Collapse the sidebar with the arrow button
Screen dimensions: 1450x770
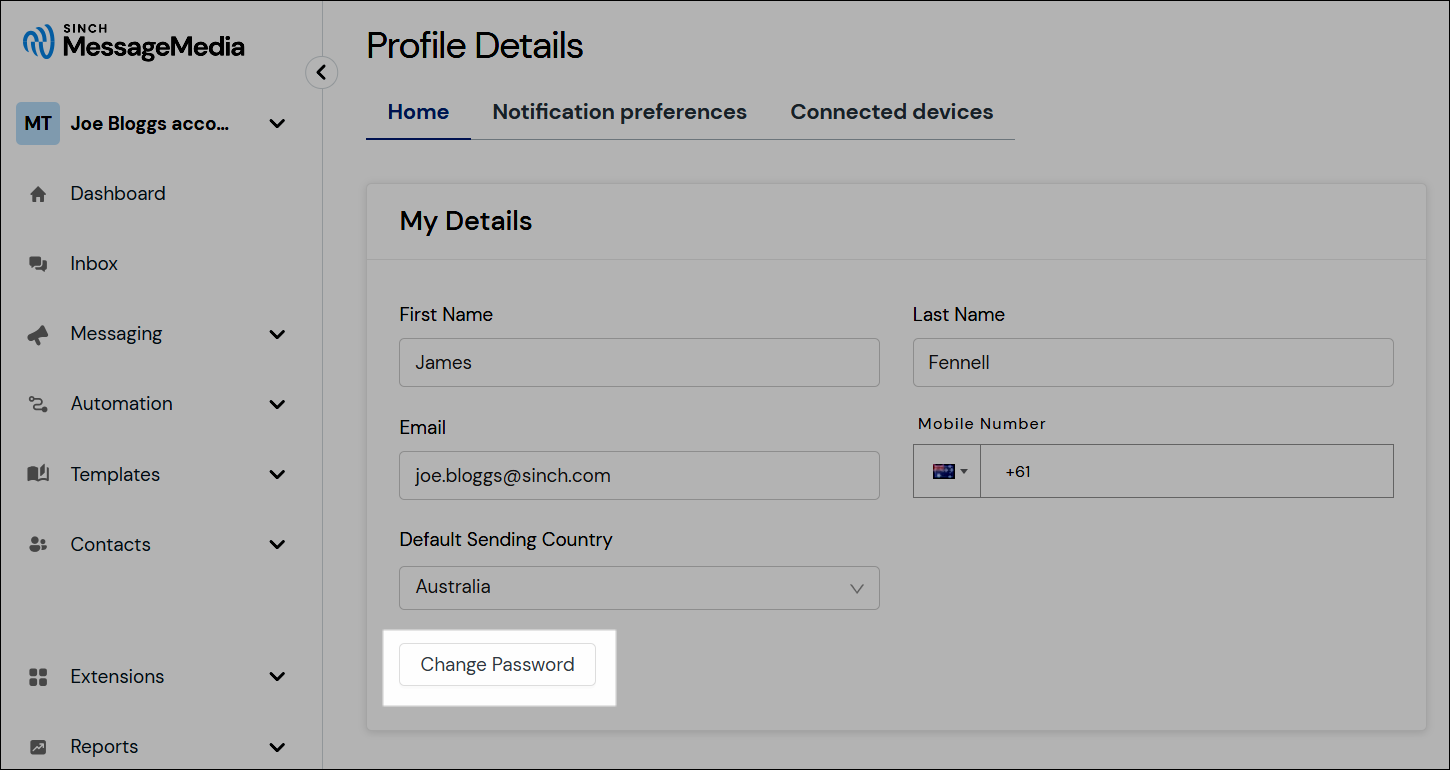(x=321, y=72)
